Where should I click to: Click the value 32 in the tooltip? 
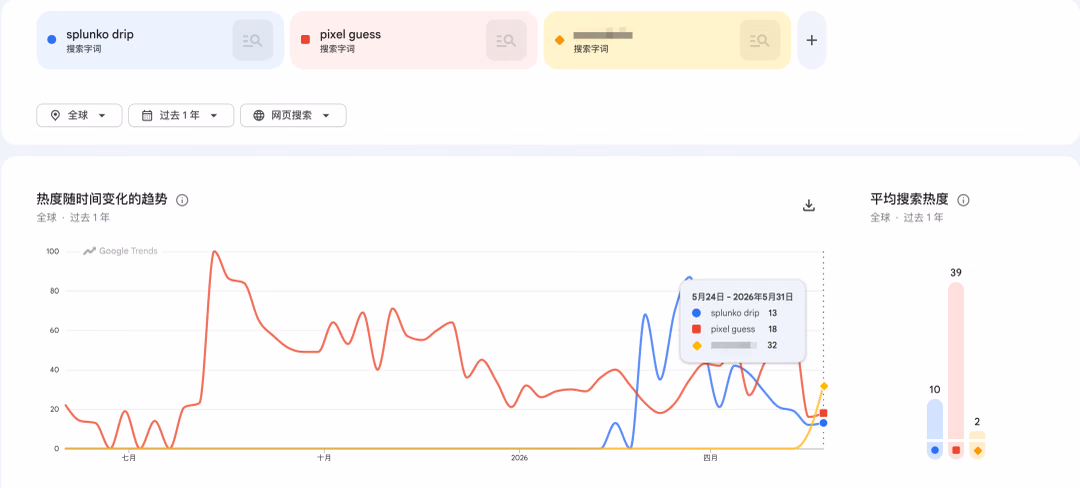(772, 345)
